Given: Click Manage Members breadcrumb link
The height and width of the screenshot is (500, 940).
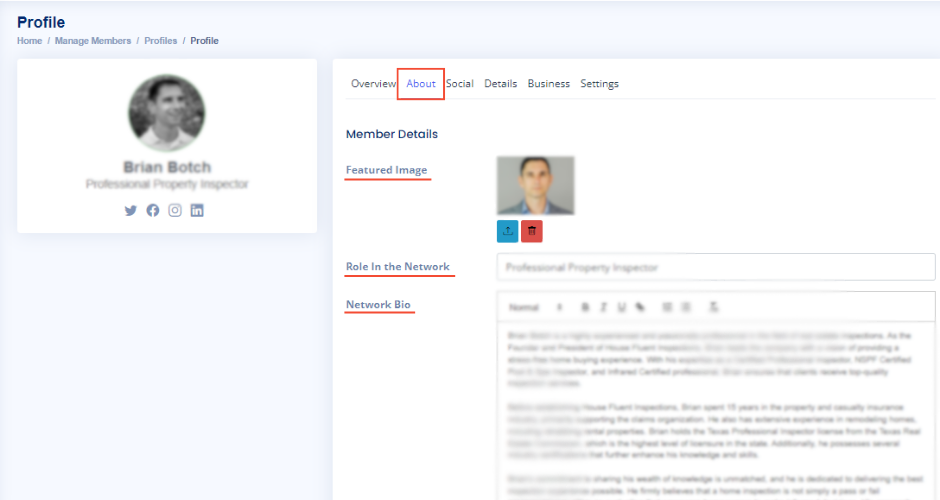Looking at the screenshot, I should [93, 41].
